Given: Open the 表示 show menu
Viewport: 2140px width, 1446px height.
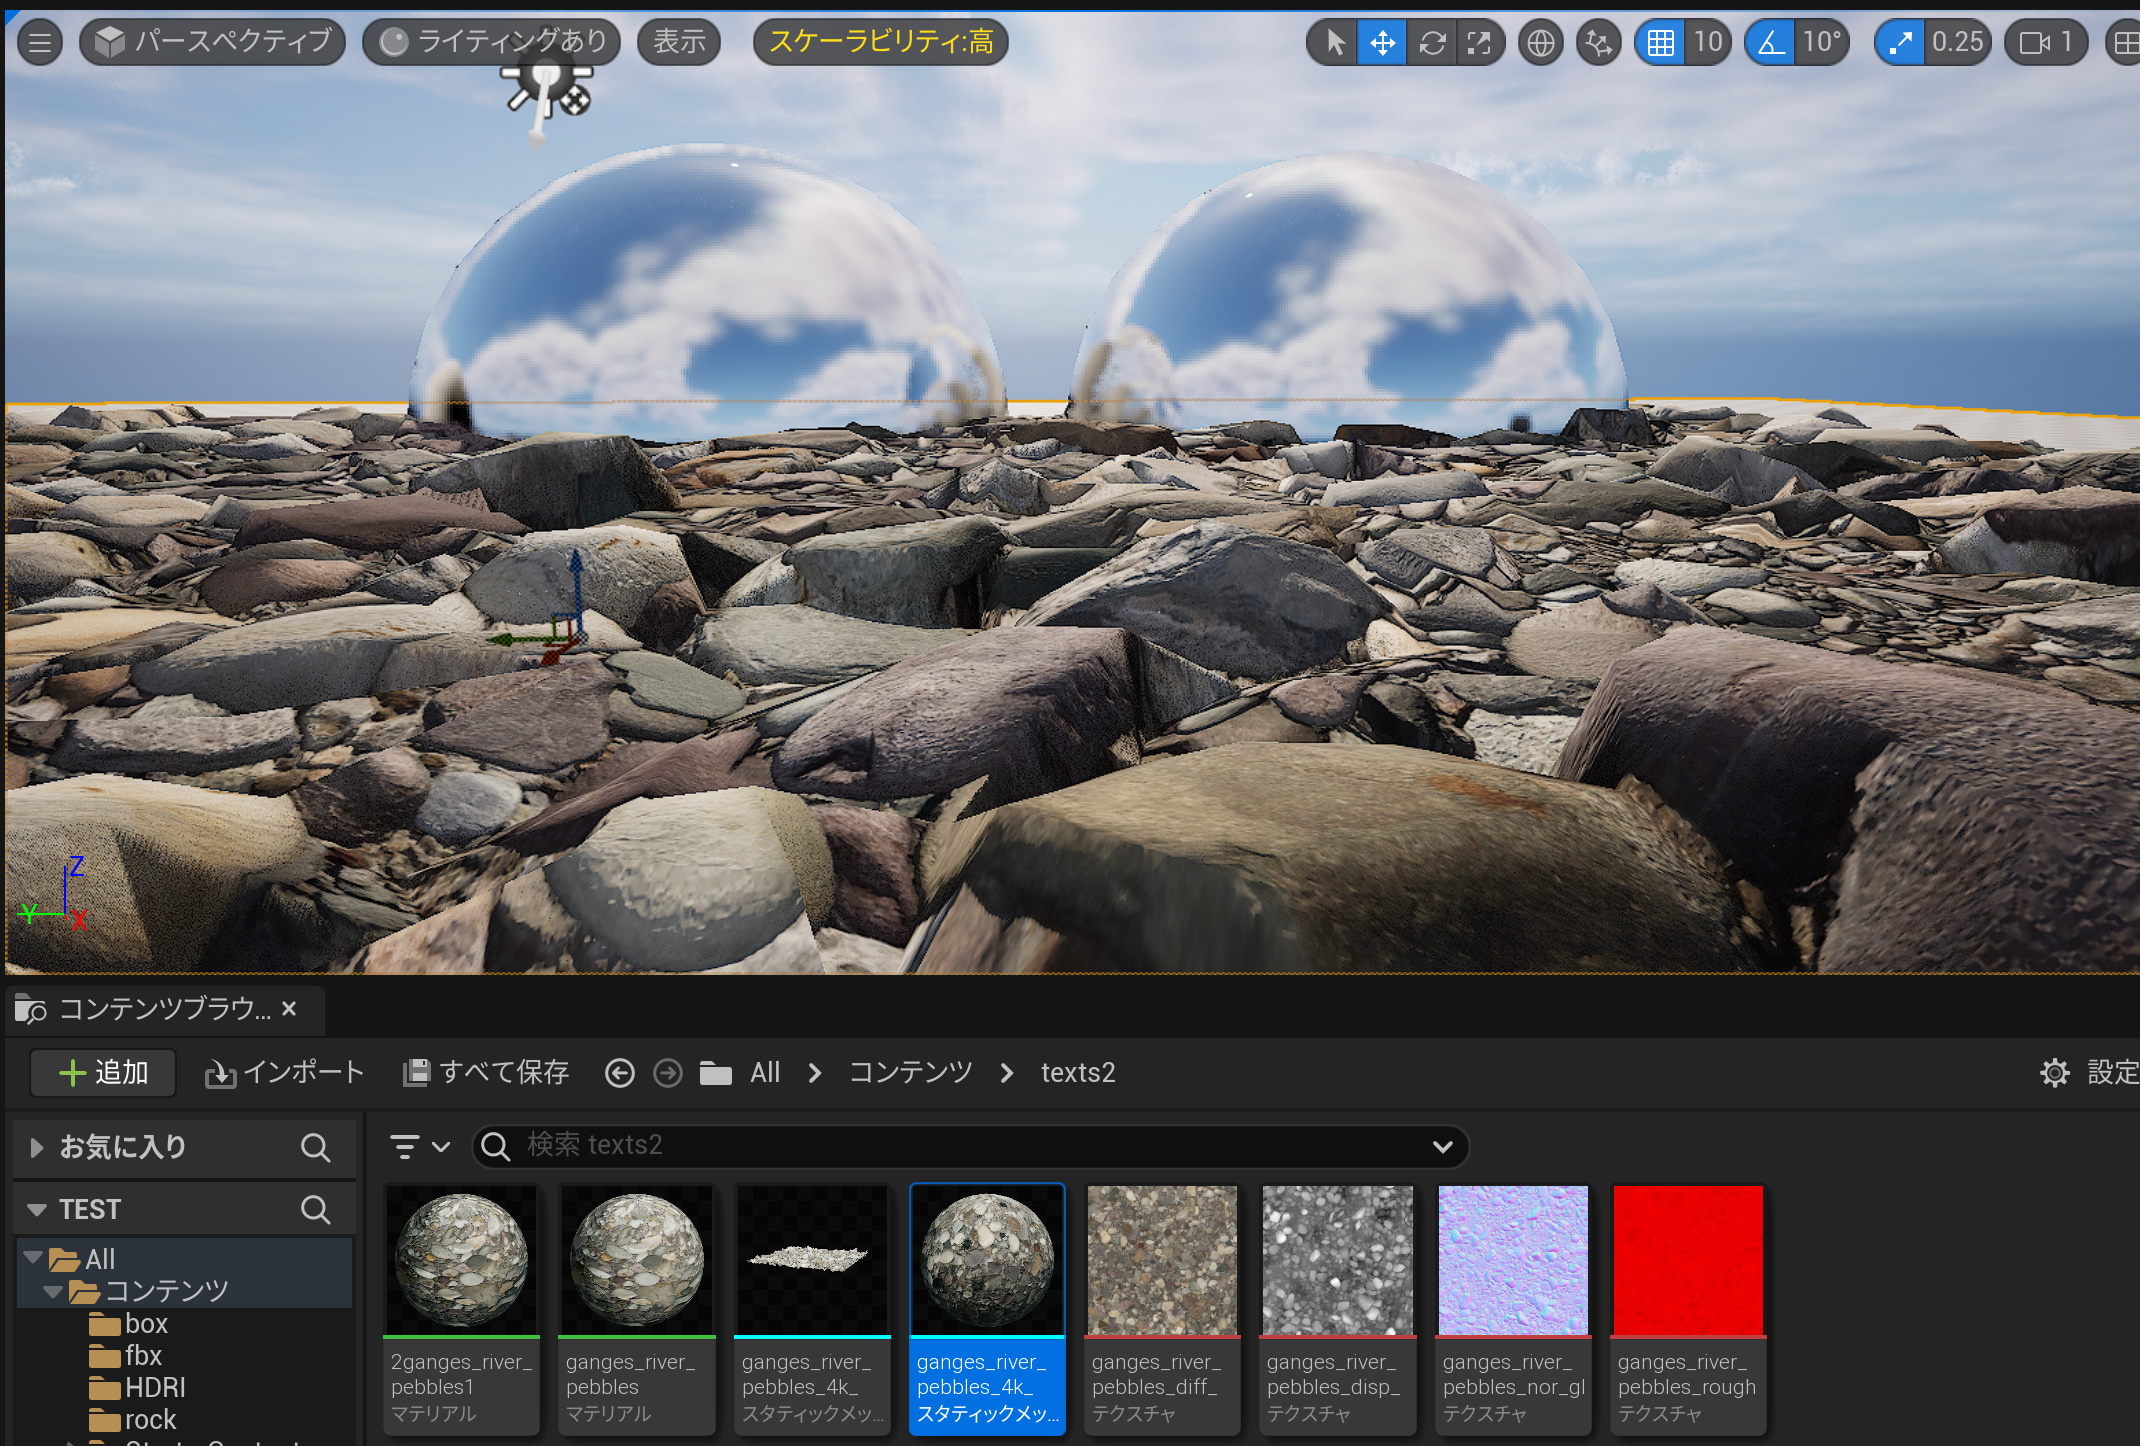Looking at the screenshot, I should [679, 42].
